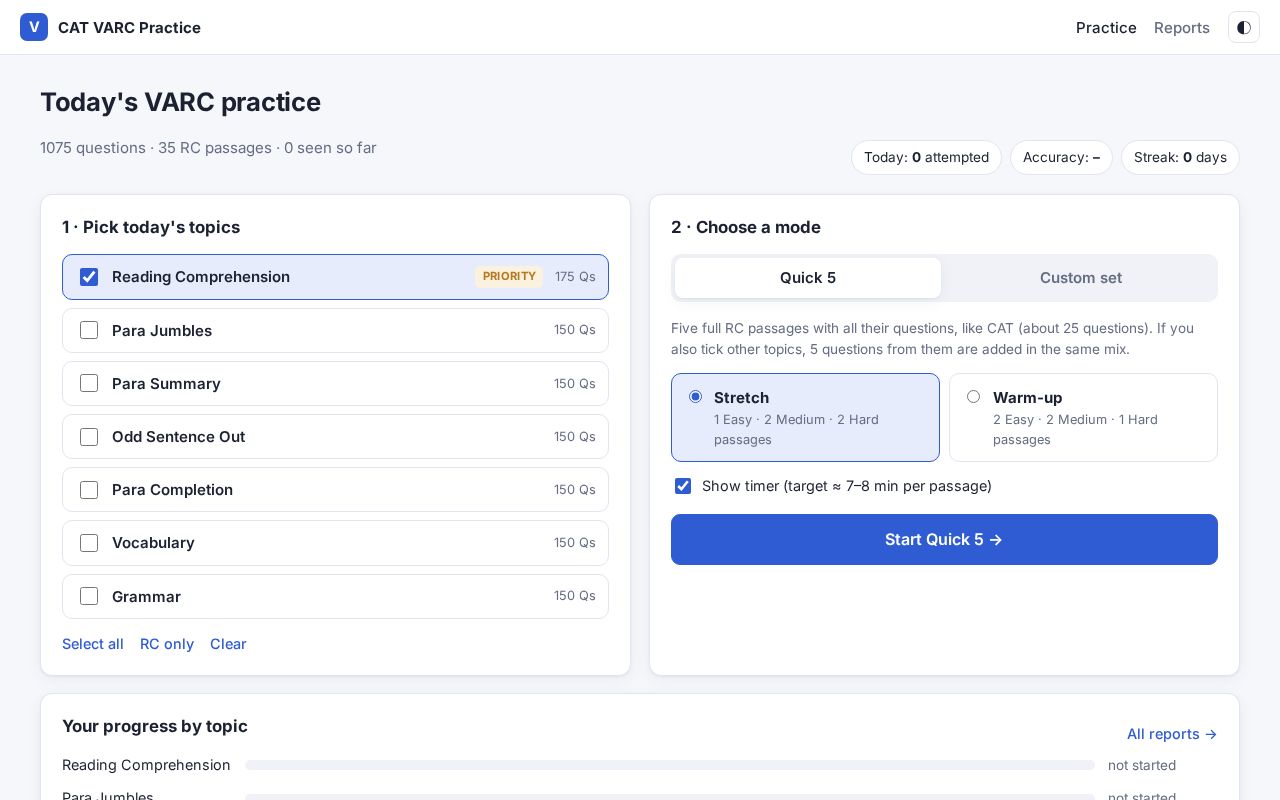Open the All reports link
1280x800 pixels.
[1172, 734]
